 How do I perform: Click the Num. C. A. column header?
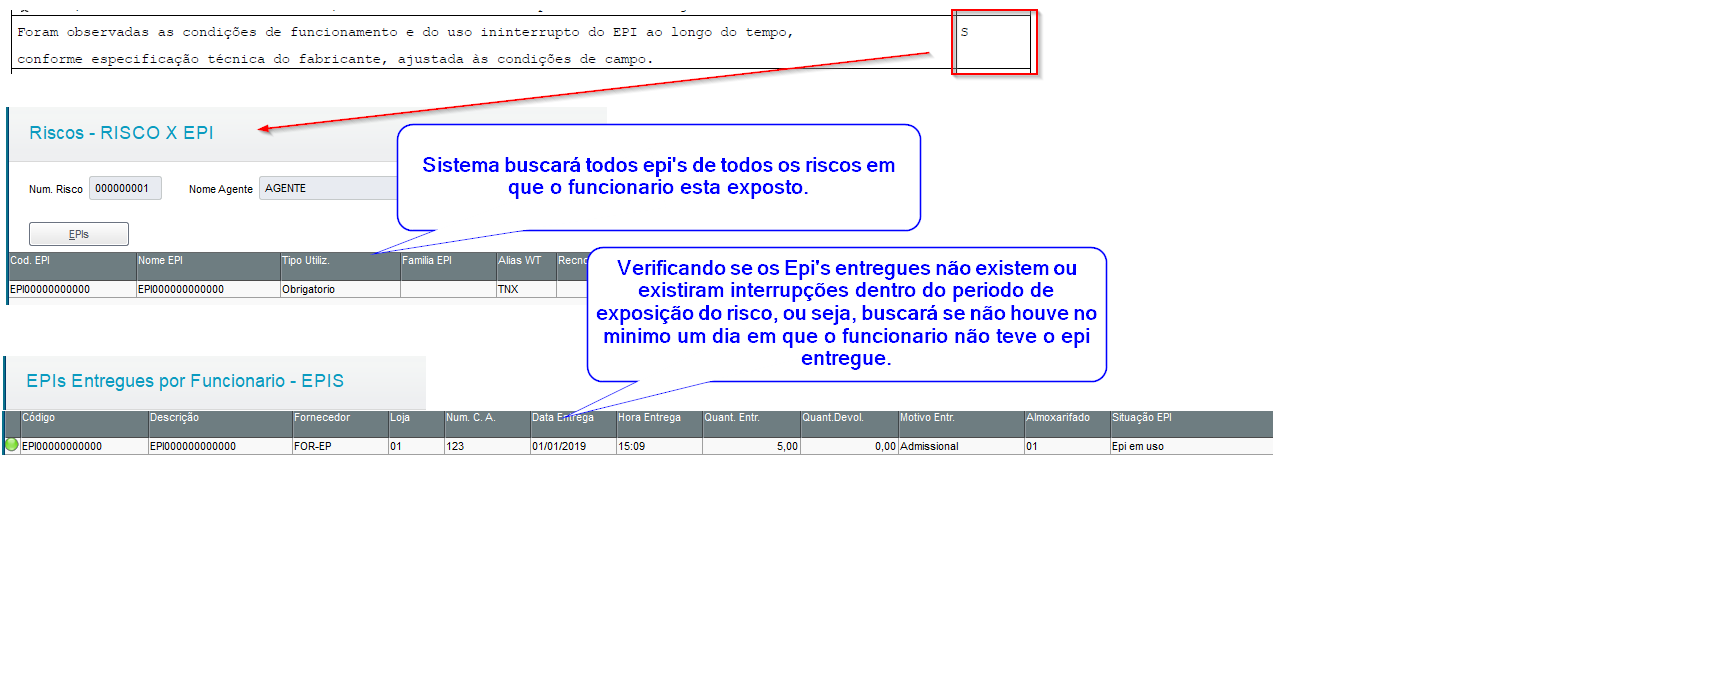[487, 424]
